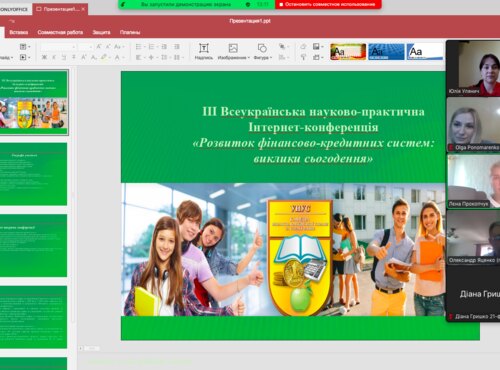
Task: Select the second slide thumbnail
Action: click(33, 174)
